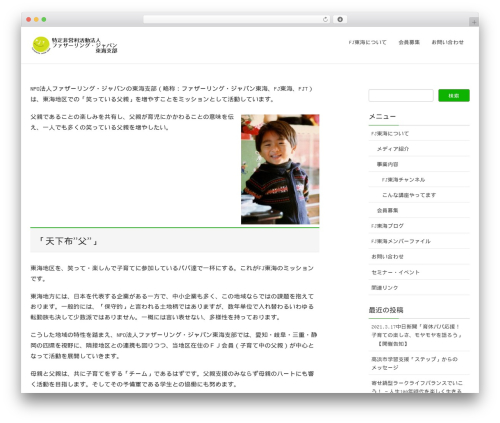Viewport: 500px width, 423px height.
Task: Click the site title text 特定非営利活動法人
Action: 76,40
